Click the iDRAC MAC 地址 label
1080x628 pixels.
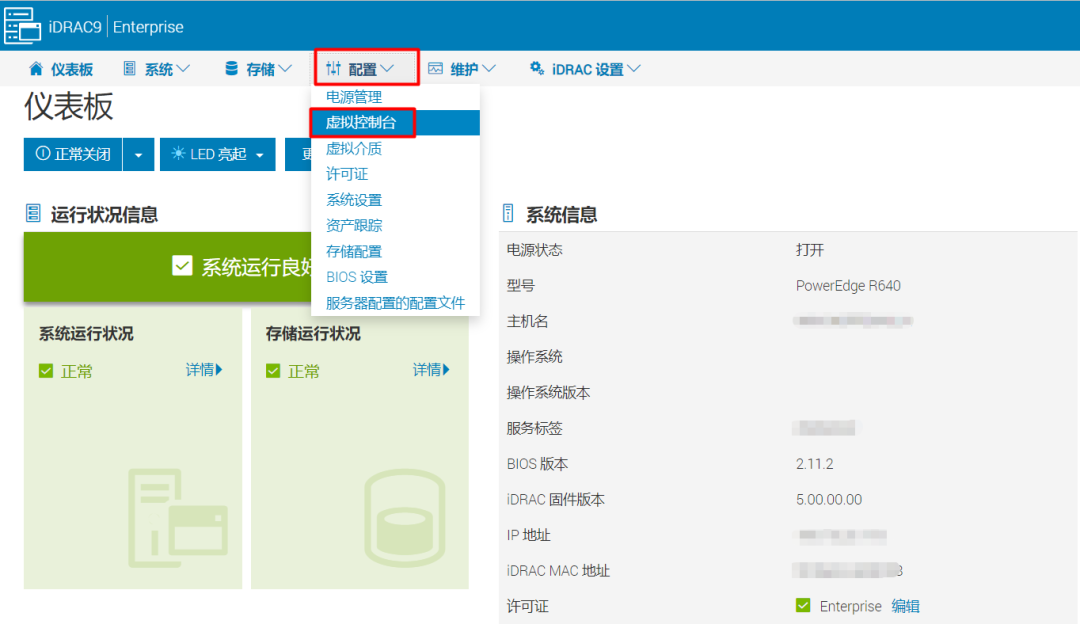[x=558, y=571]
